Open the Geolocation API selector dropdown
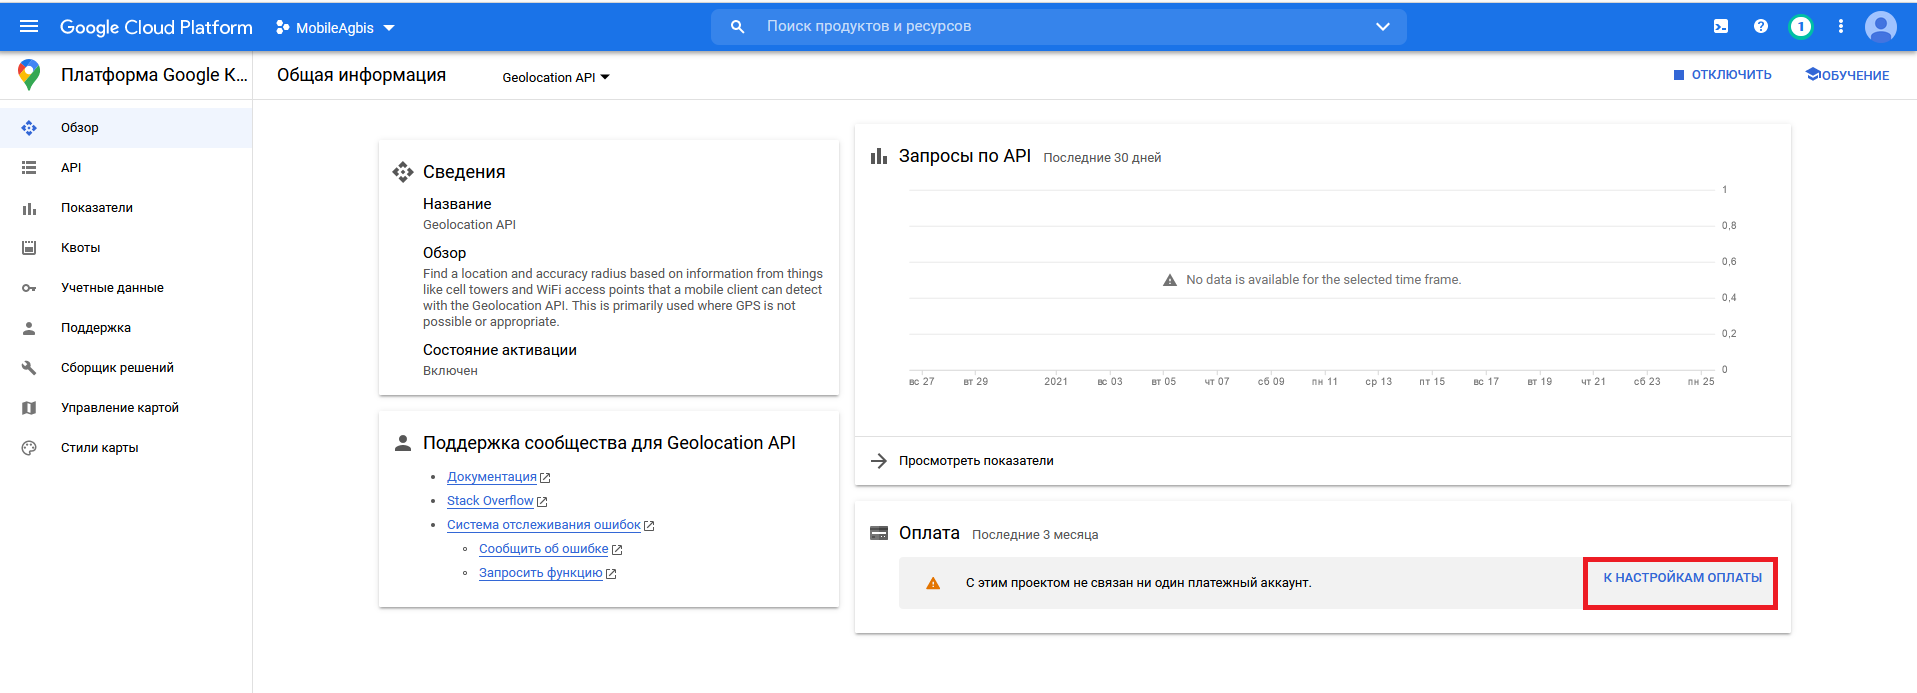Screen dimensions: 1917x693 [x=555, y=77]
